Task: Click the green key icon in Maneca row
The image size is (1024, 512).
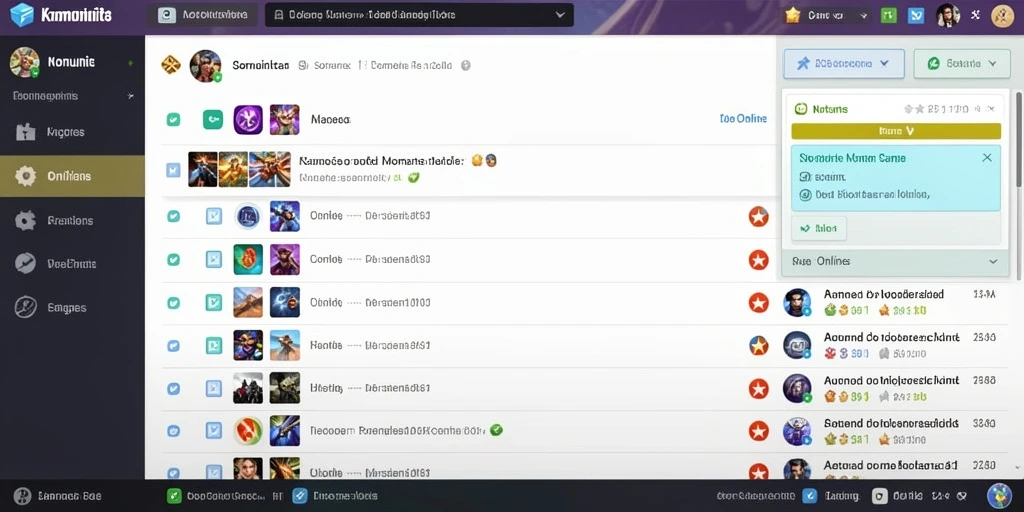Action: pos(213,120)
